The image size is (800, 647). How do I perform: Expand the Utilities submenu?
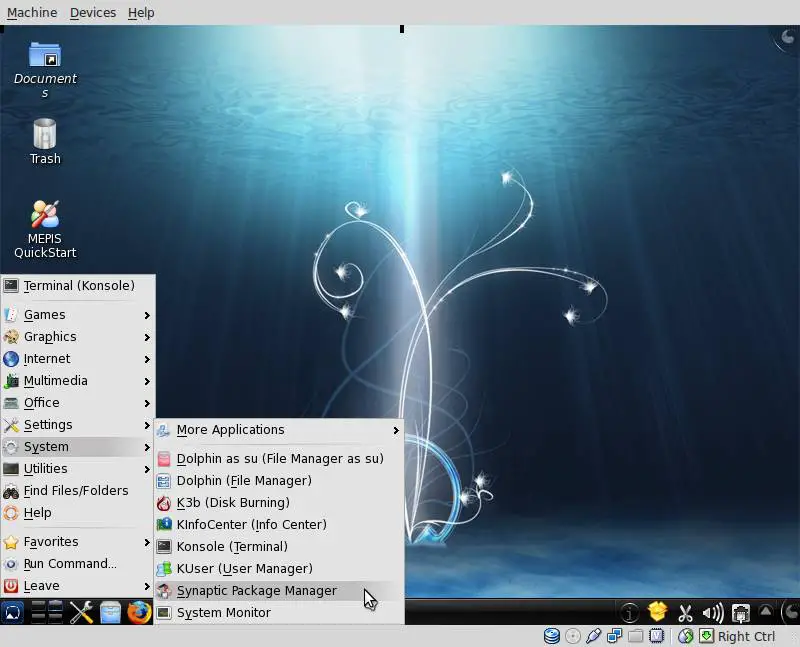coord(78,468)
